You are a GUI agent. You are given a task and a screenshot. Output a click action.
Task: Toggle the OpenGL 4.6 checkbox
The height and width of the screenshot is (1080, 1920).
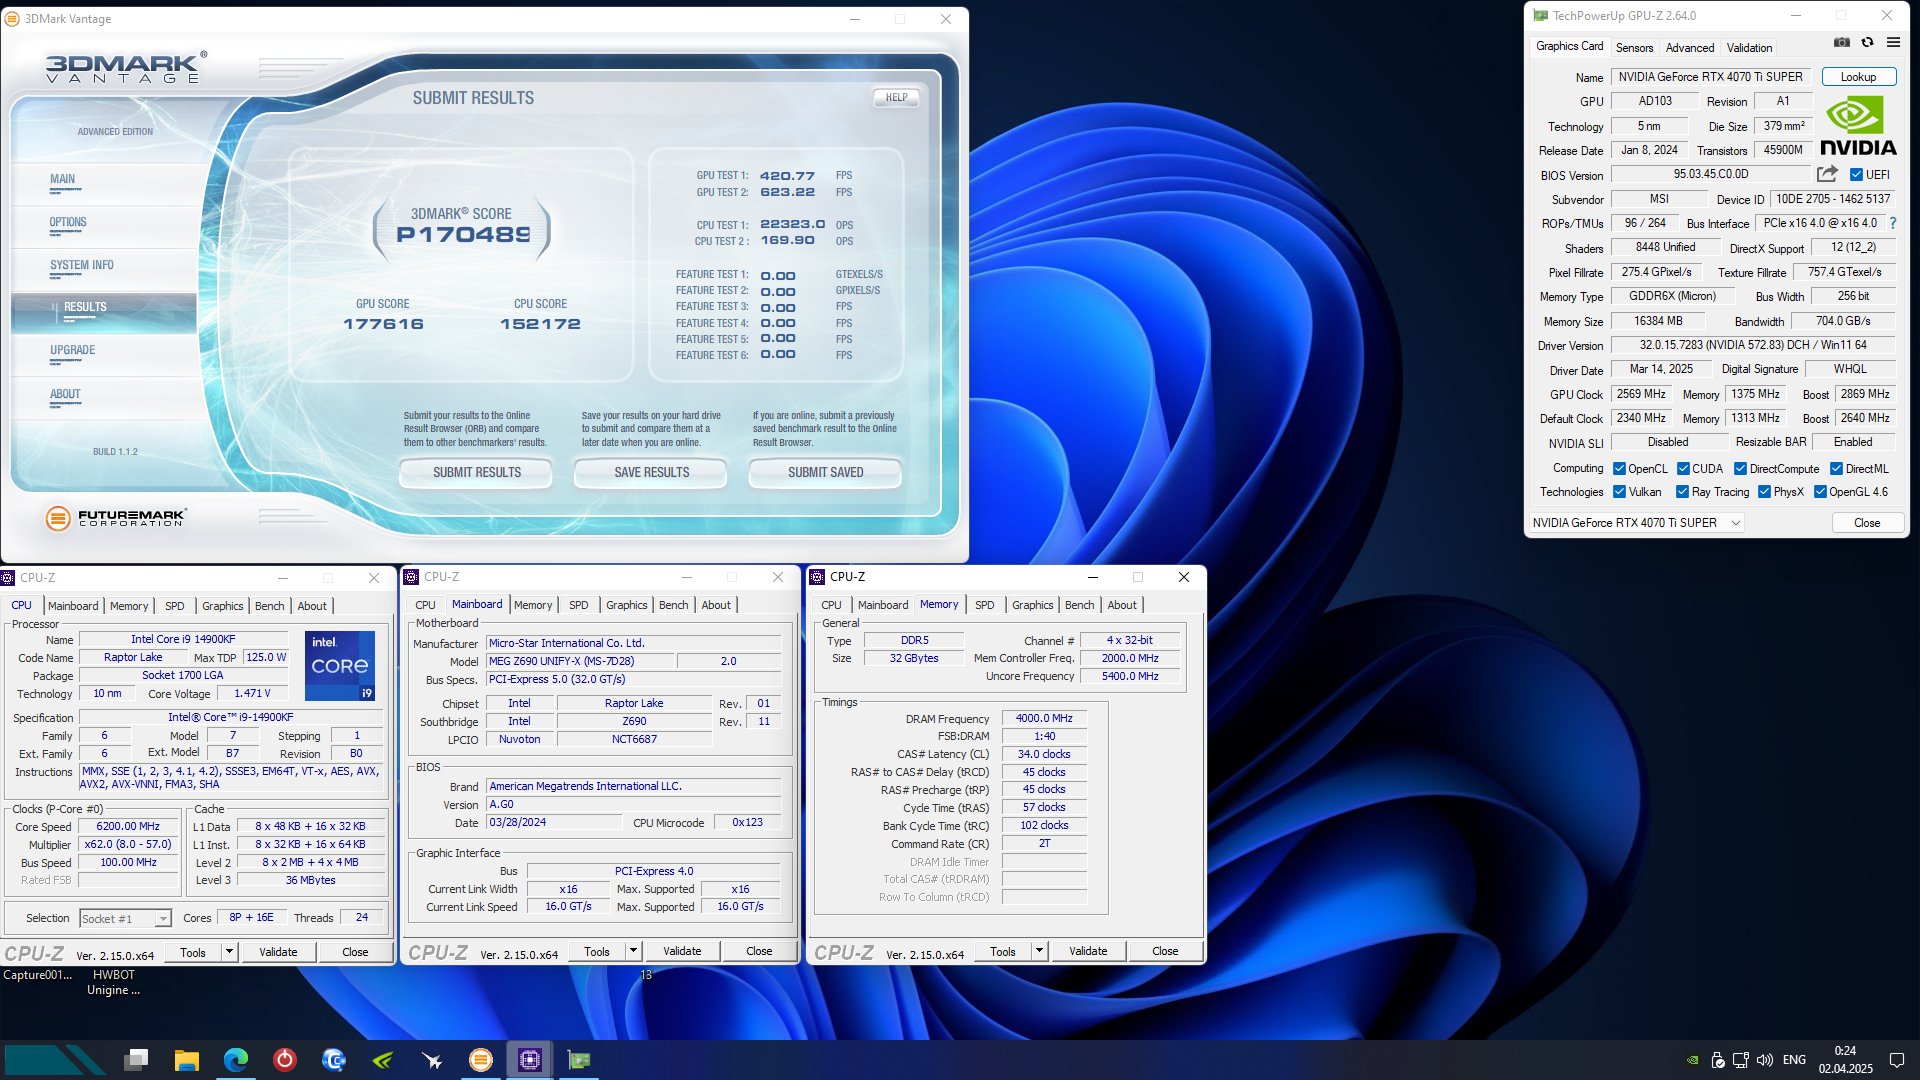(1820, 492)
